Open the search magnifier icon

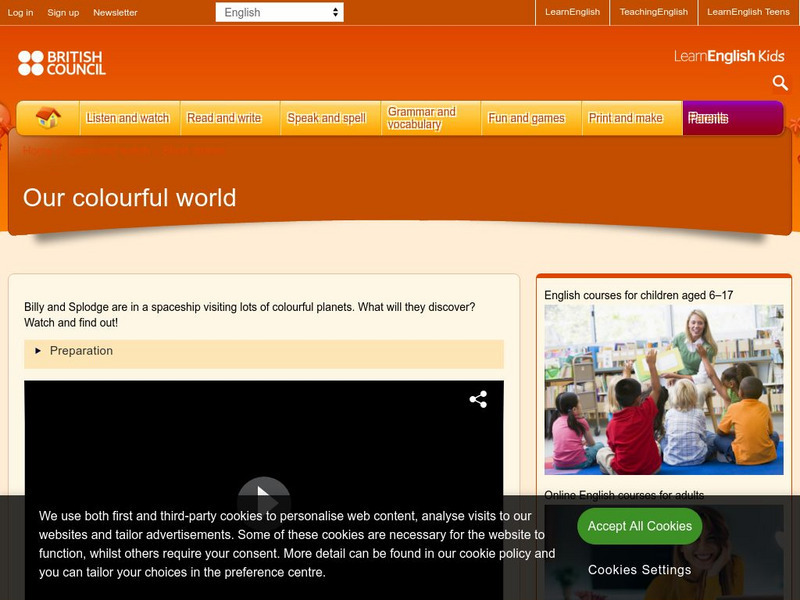(x=780, y=83)
